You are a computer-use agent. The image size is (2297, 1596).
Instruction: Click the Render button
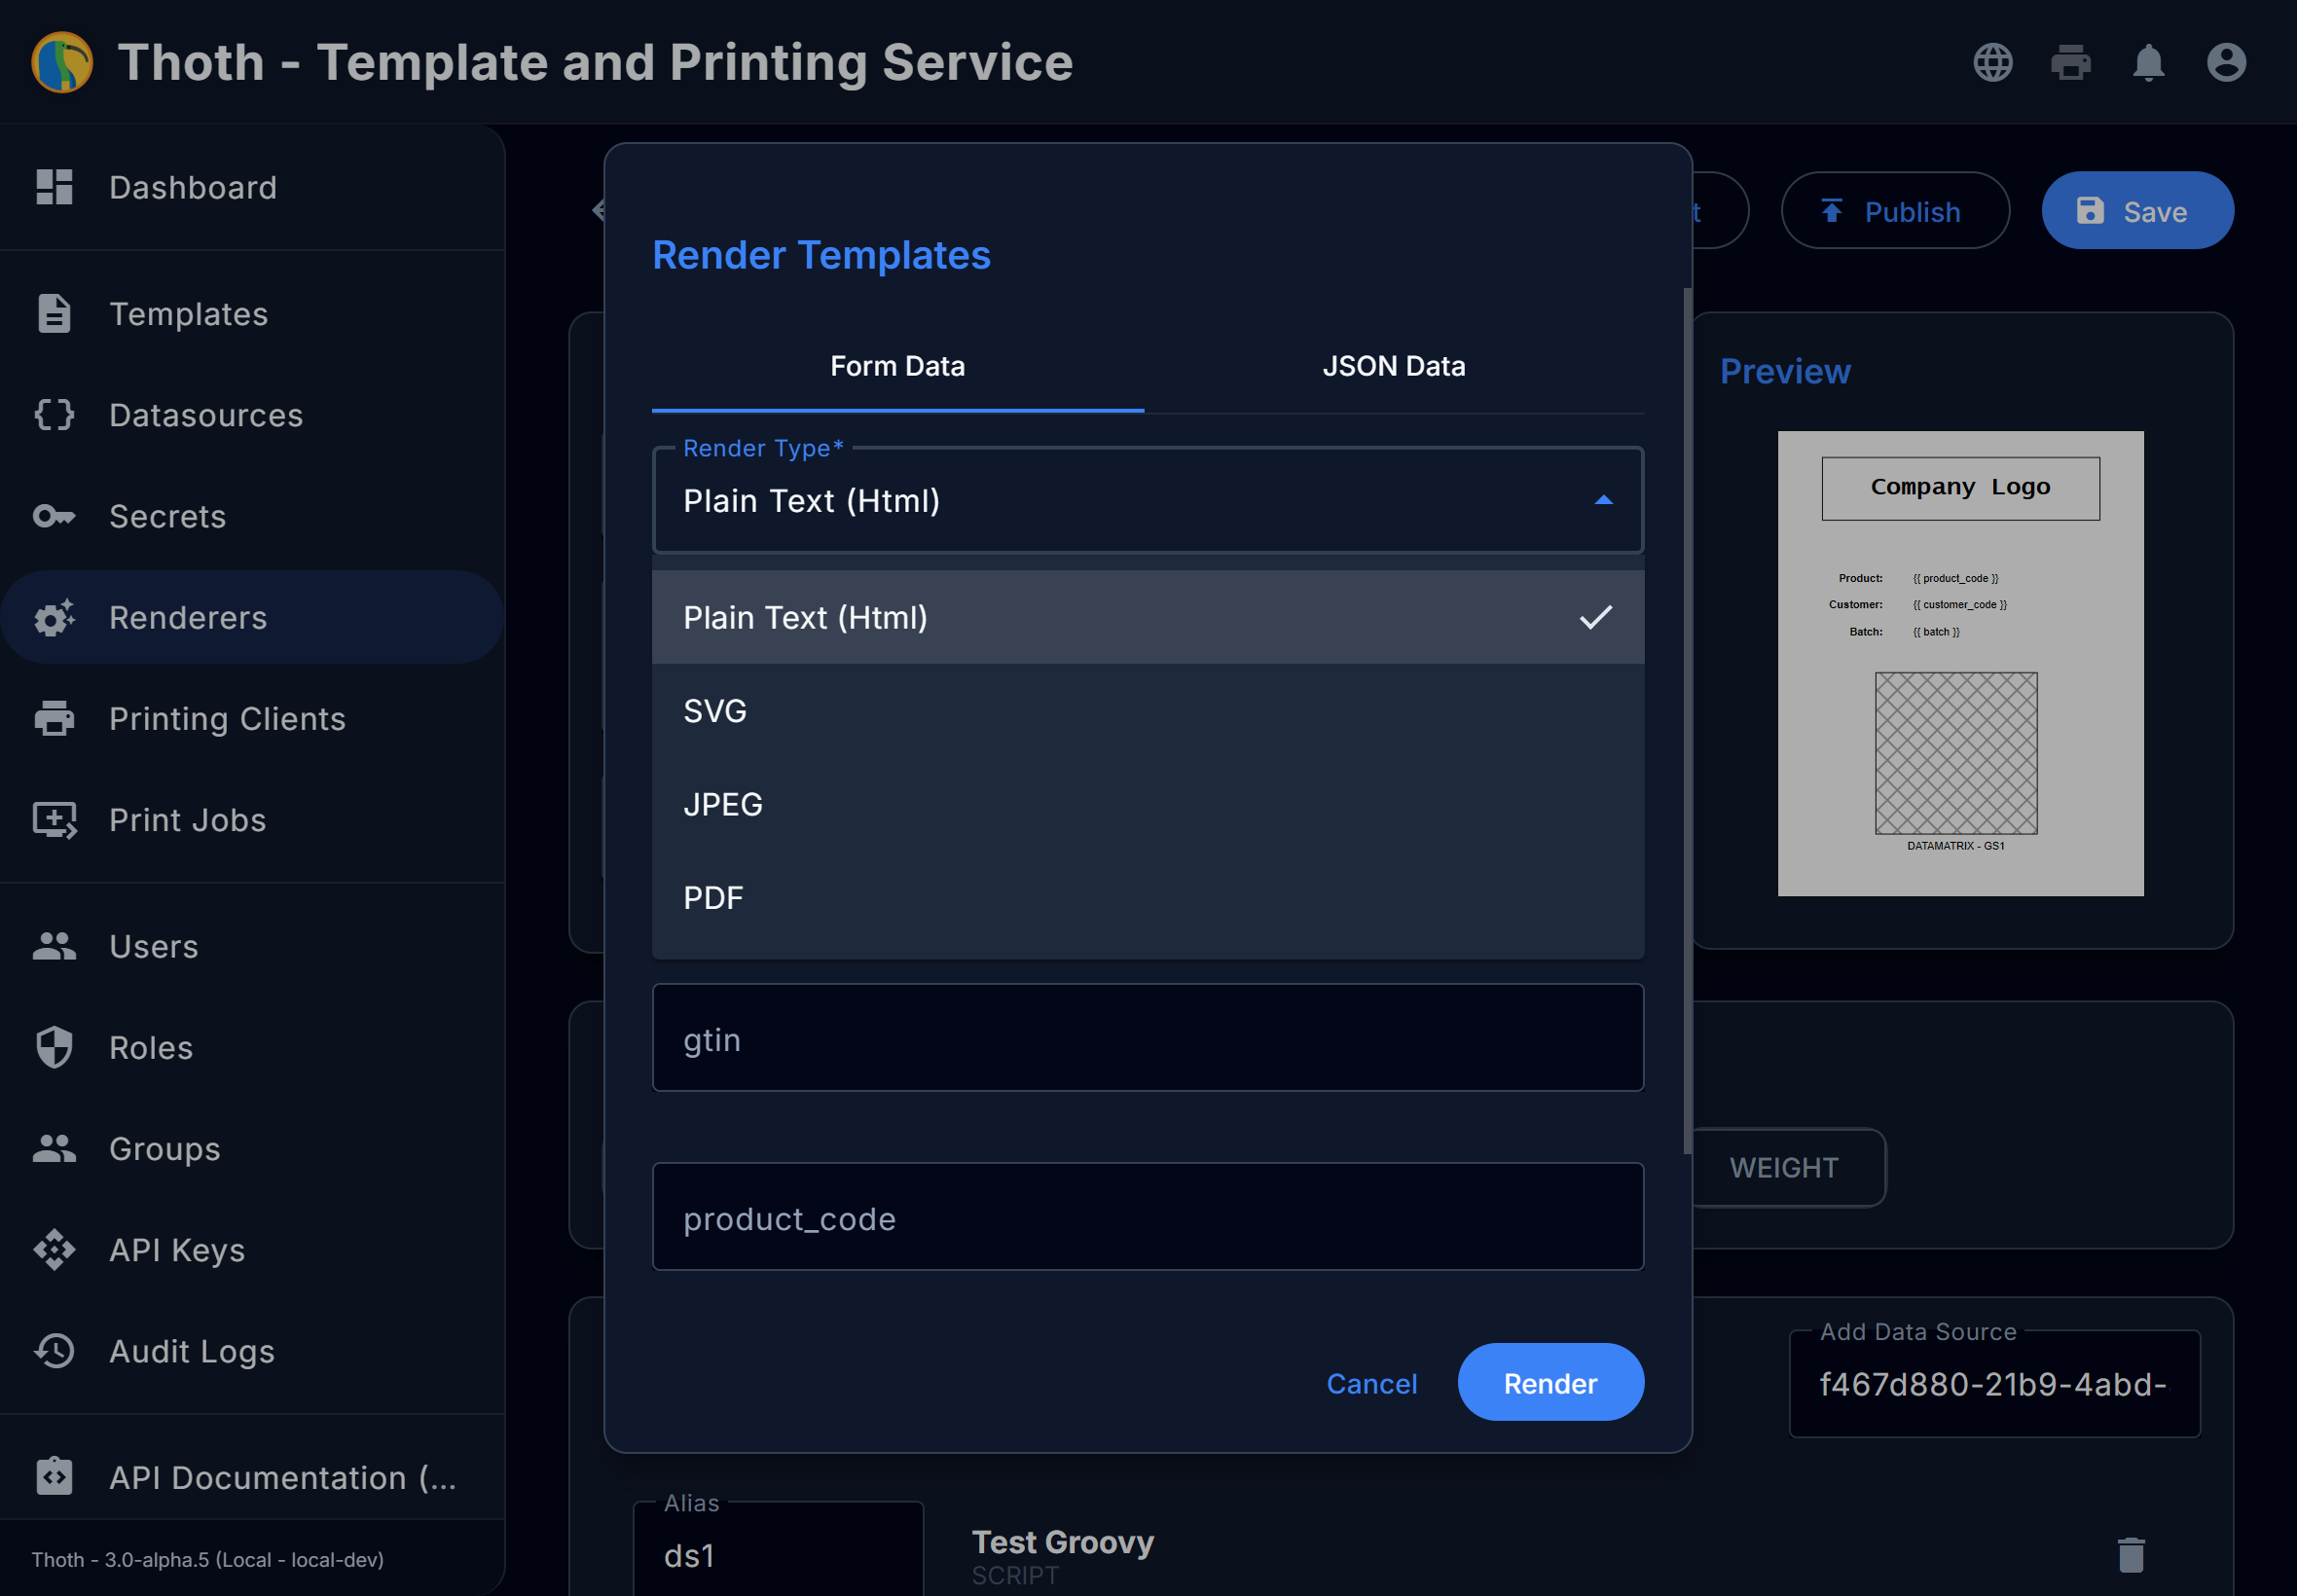click(x=1550, y=1382)
